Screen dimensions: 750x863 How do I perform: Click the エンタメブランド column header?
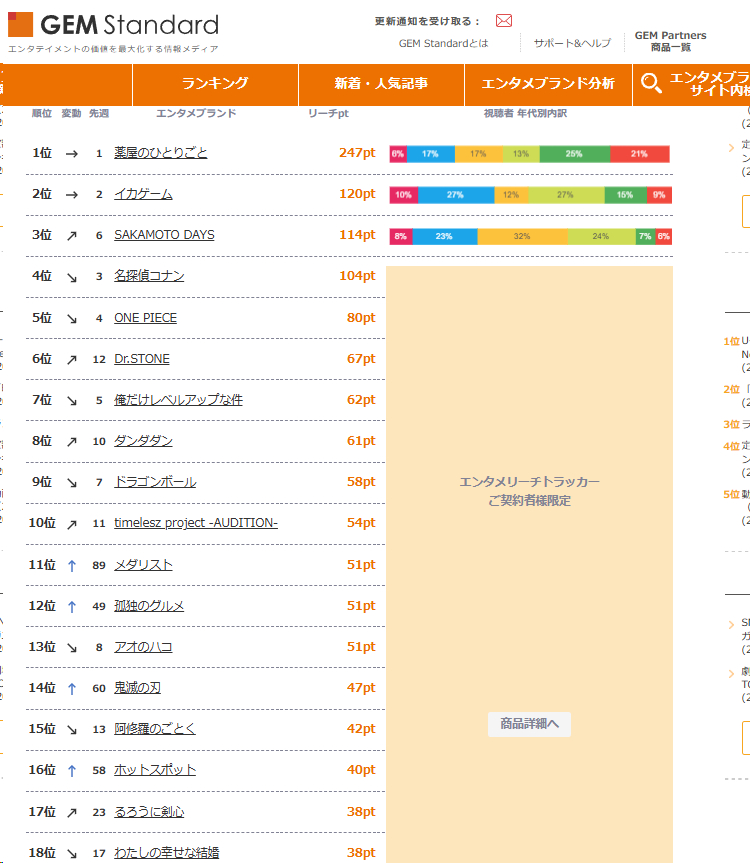click(x=196, y=113)
